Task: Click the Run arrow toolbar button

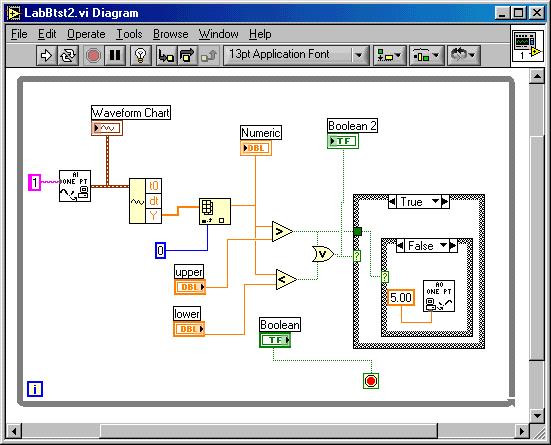Action: (46, 56)
